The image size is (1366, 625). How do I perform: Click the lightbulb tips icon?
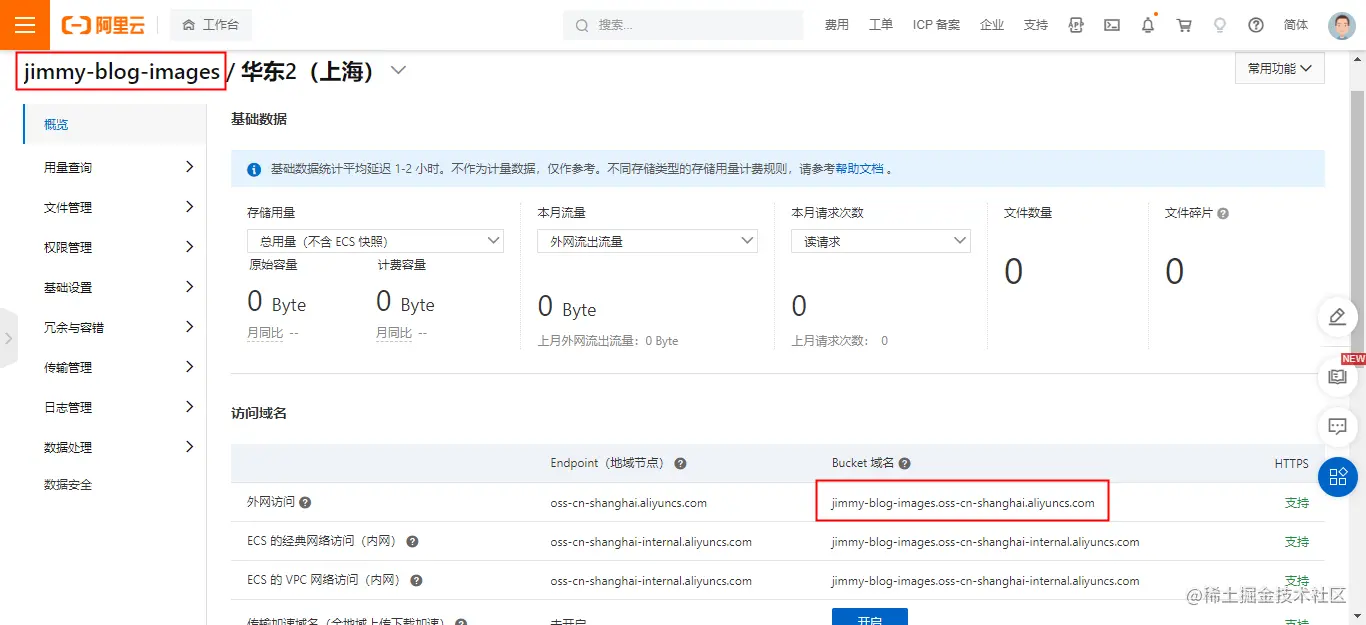pyautogui.click(x=1220, y=25)
